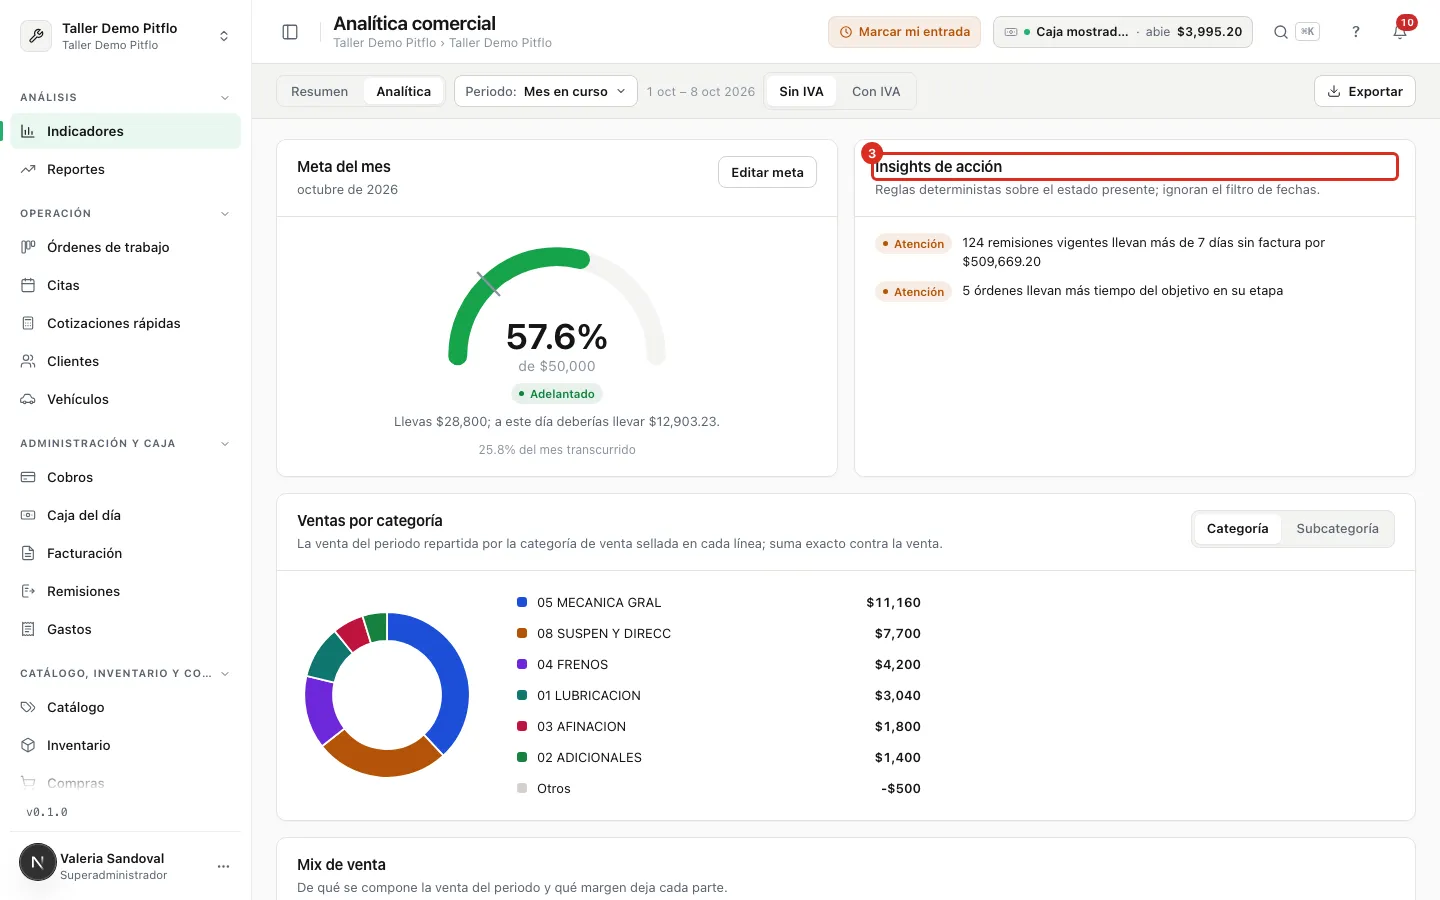Click the Exportar button

(x=1365, y=91)
